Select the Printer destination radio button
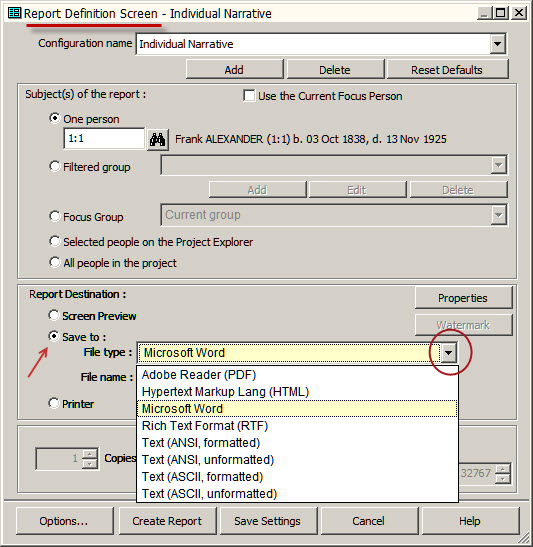This screenshot has width=533, height=547. [54, 404]
